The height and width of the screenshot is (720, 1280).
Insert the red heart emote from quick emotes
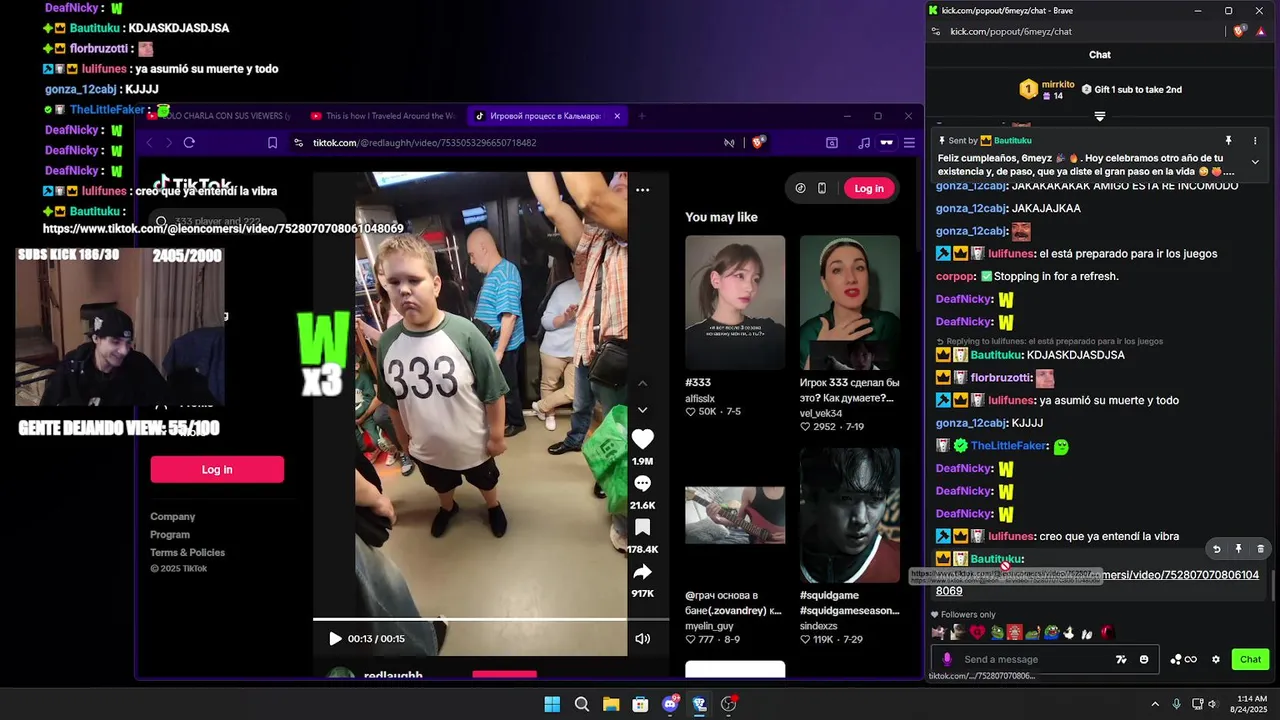[x=977, y=632]
